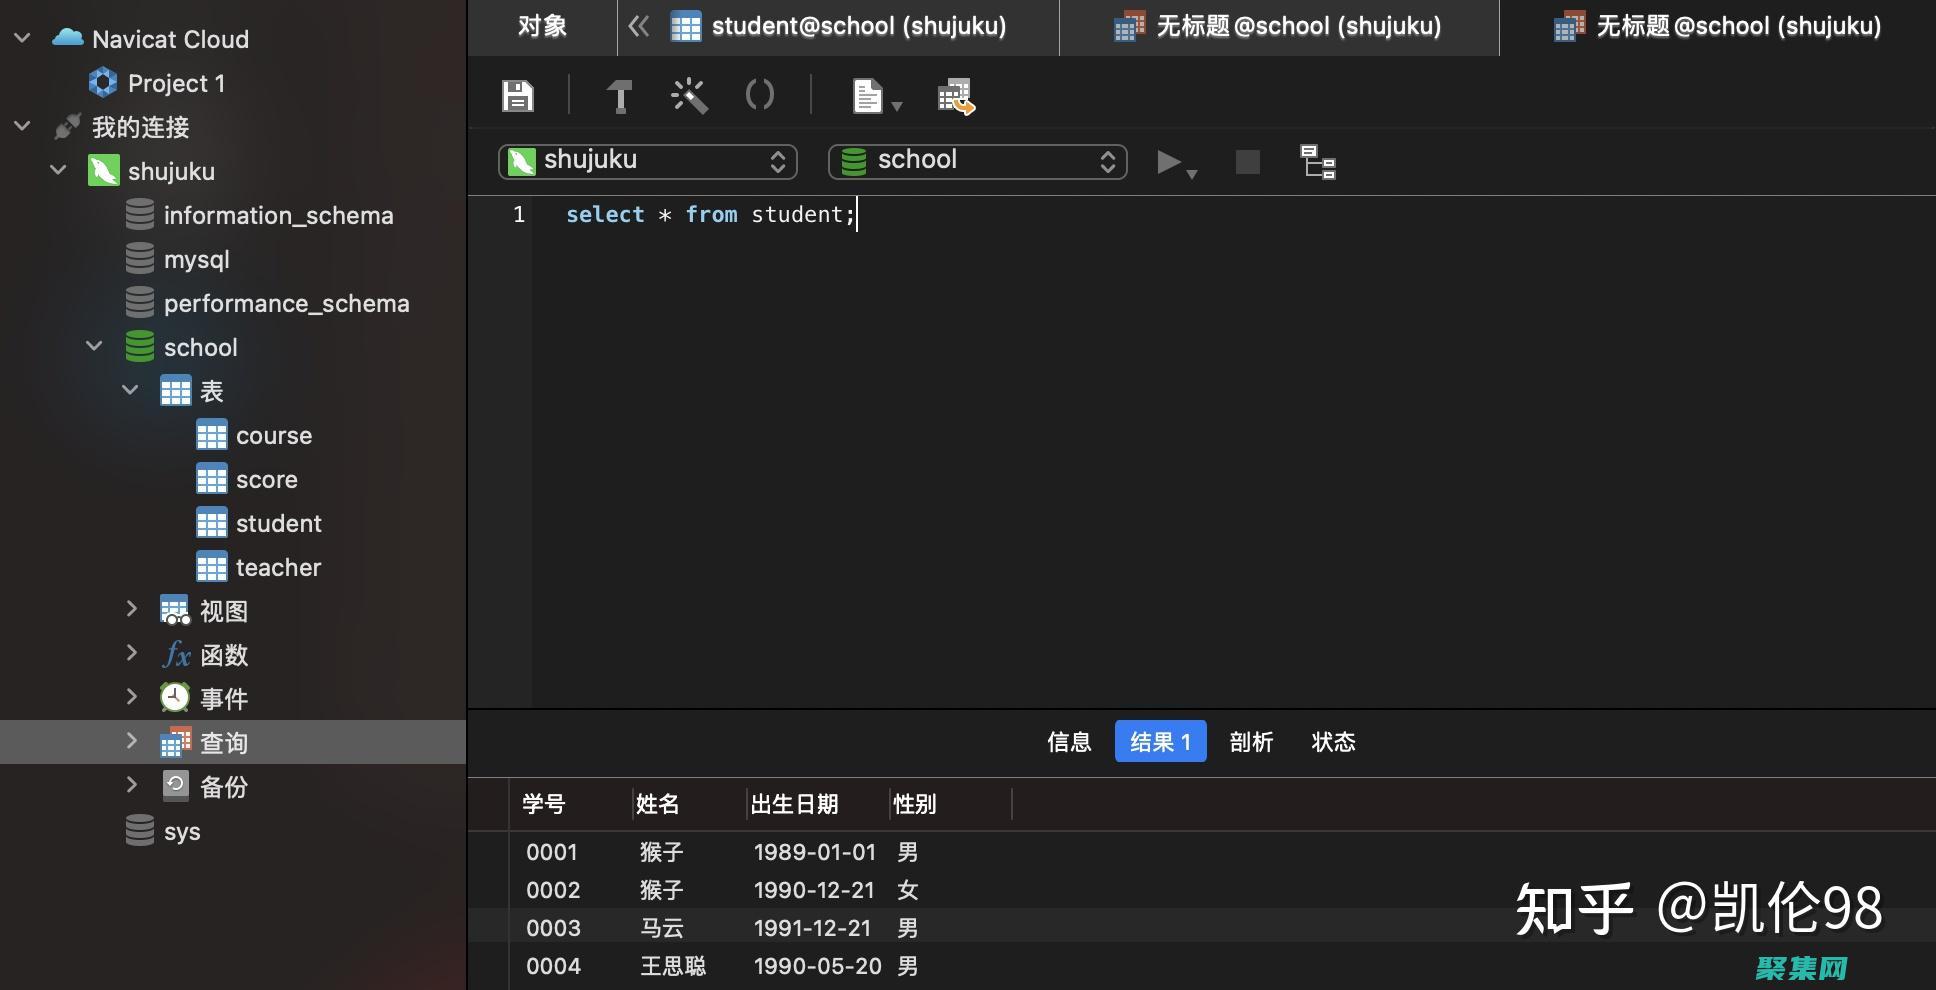Open the score table from tree
Viewport: 1936px width, 990px height.
266,479
